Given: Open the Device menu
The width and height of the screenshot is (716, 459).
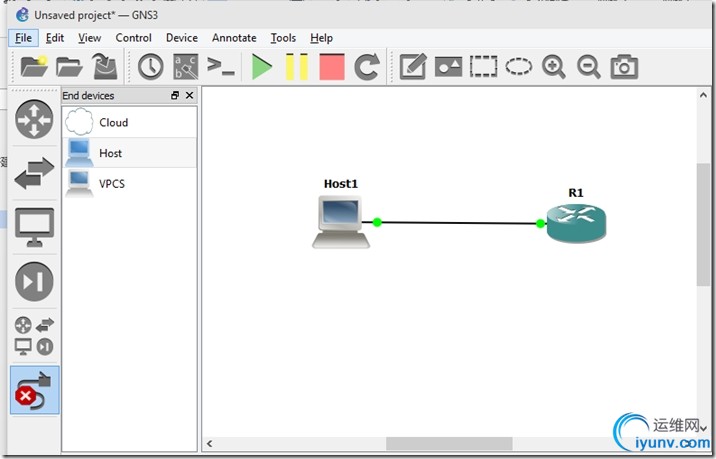Looking at the screenshot, I should (x=182, y=38).
